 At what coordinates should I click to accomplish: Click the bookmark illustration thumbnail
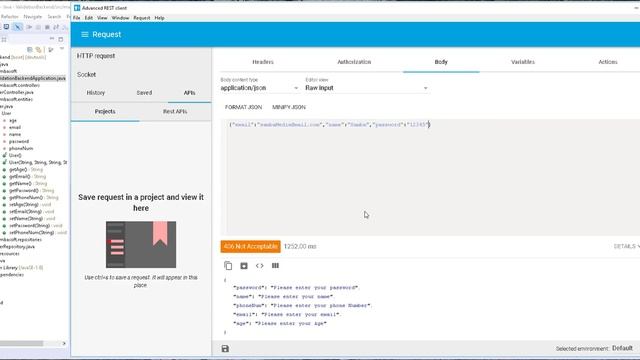tap(141, 244)
